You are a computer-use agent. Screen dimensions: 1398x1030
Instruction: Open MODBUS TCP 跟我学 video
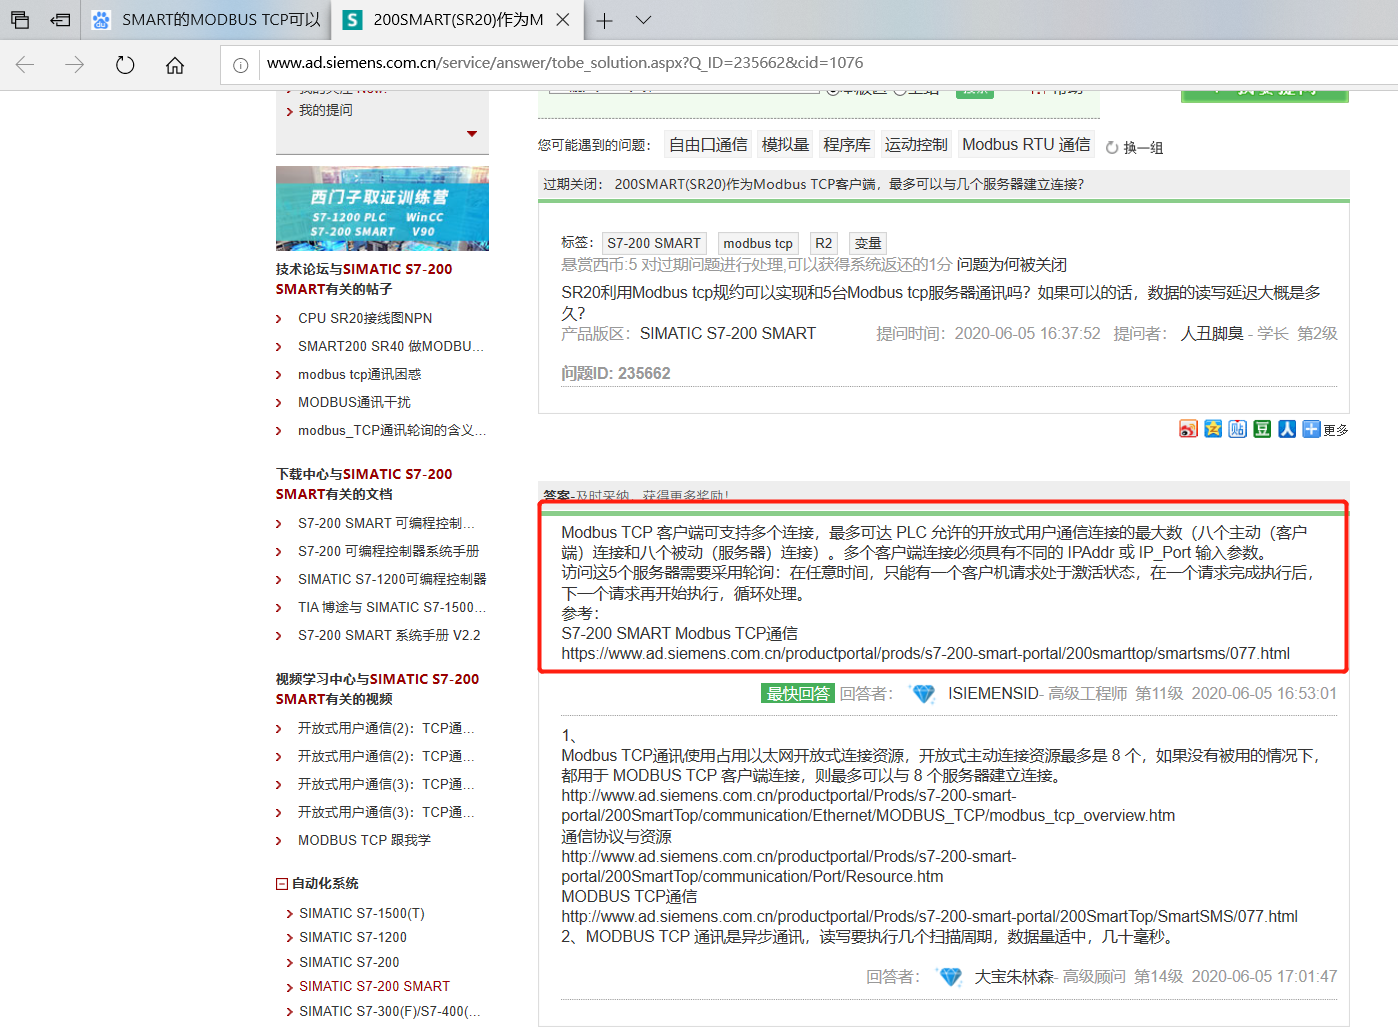point(364,840)
